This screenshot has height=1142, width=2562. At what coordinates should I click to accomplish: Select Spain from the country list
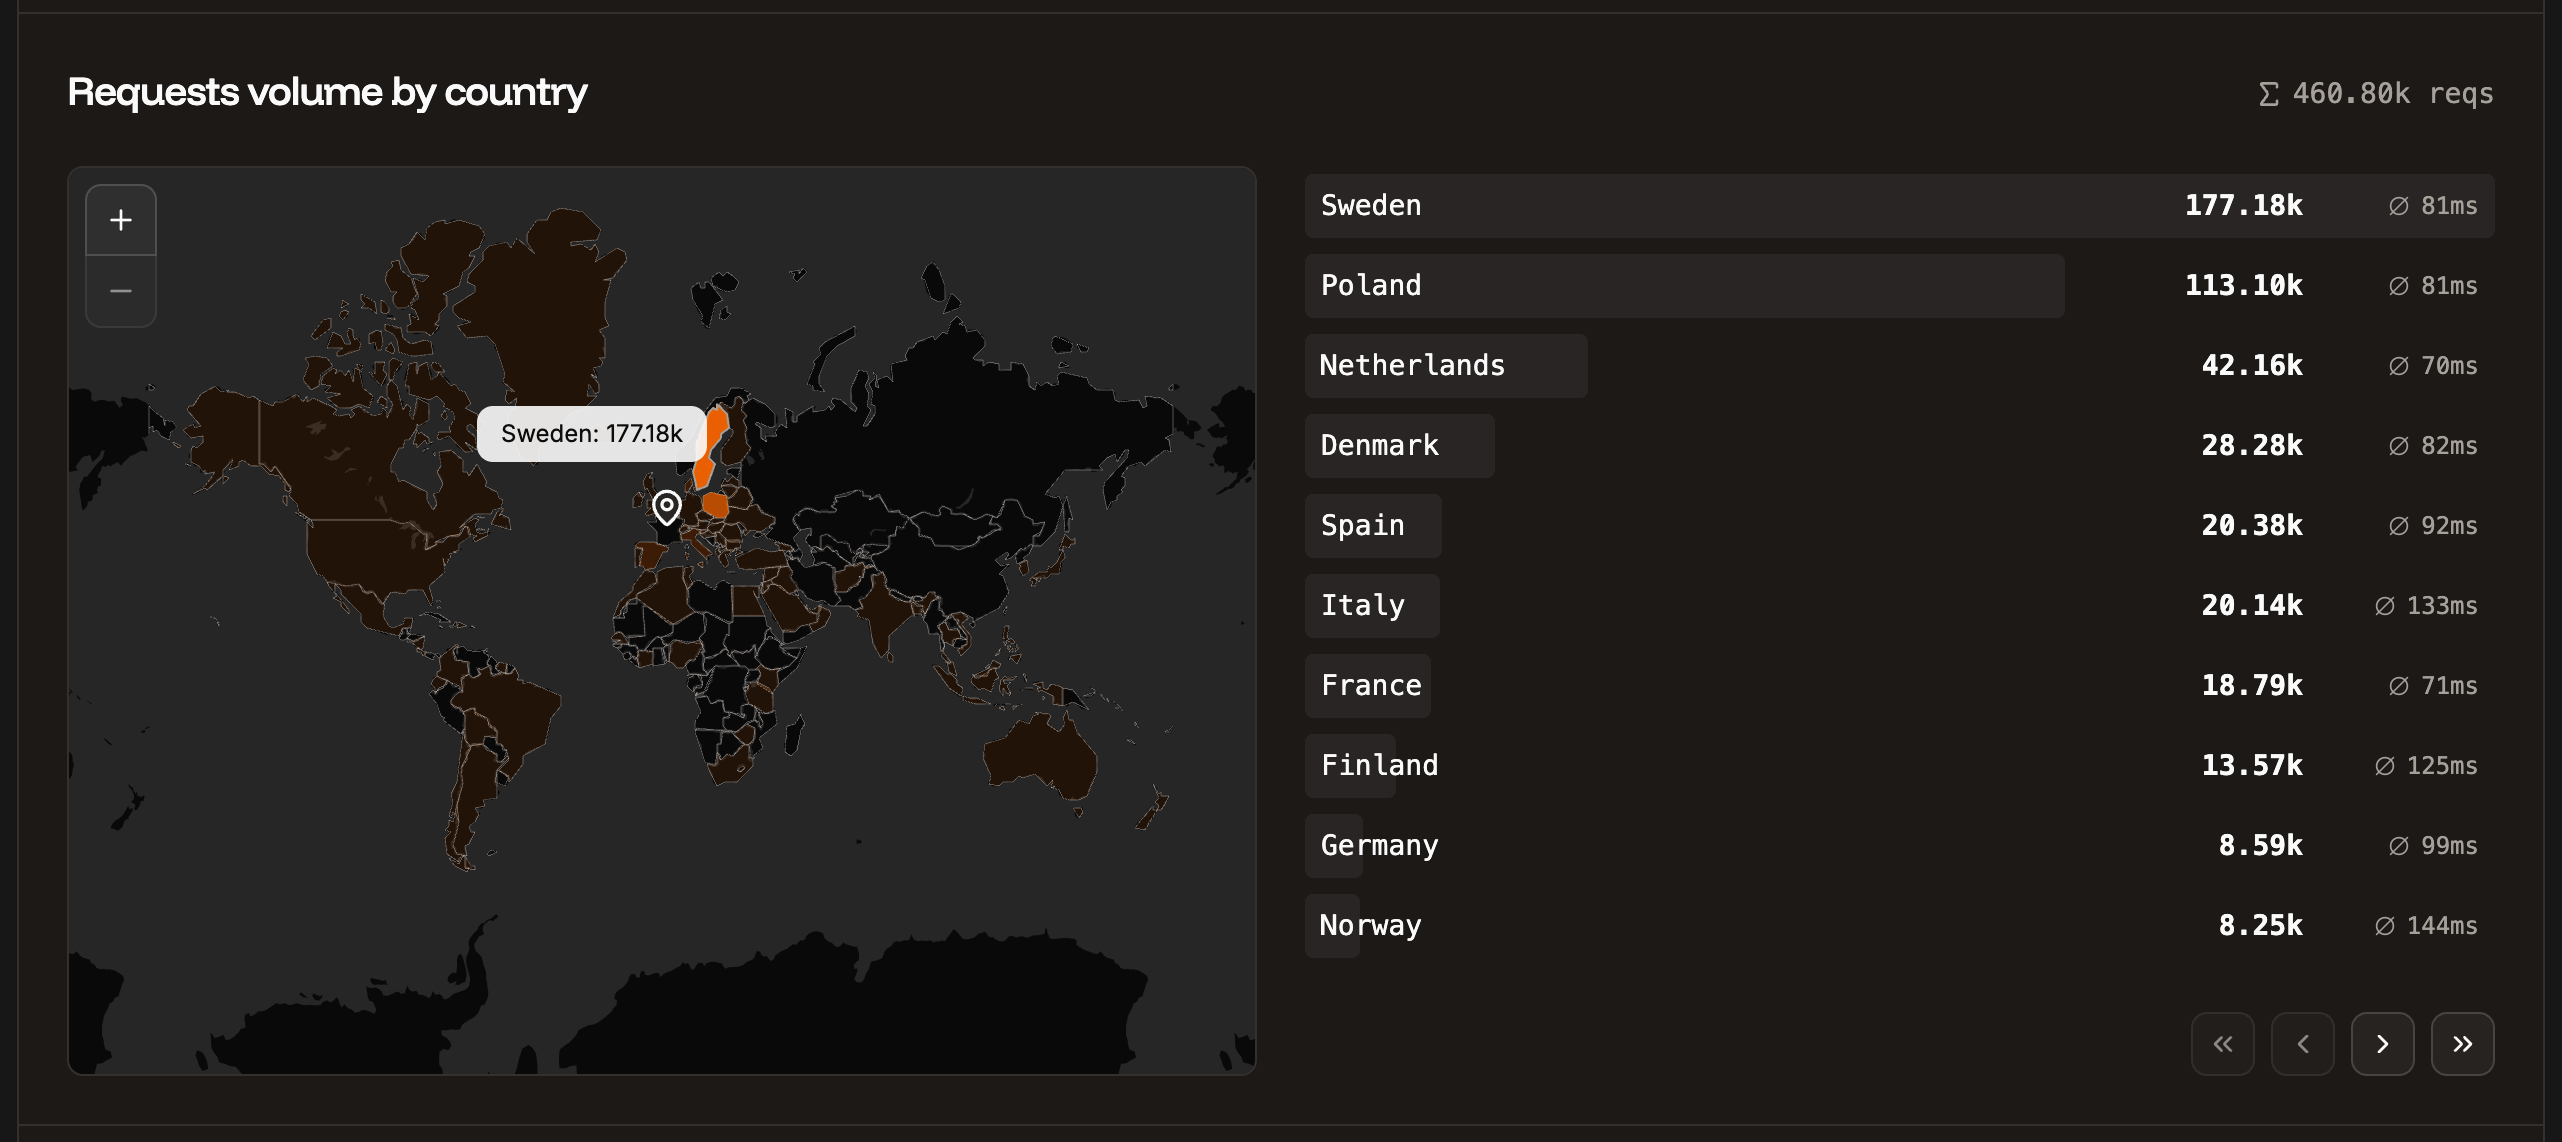[x=1362, y=525]
